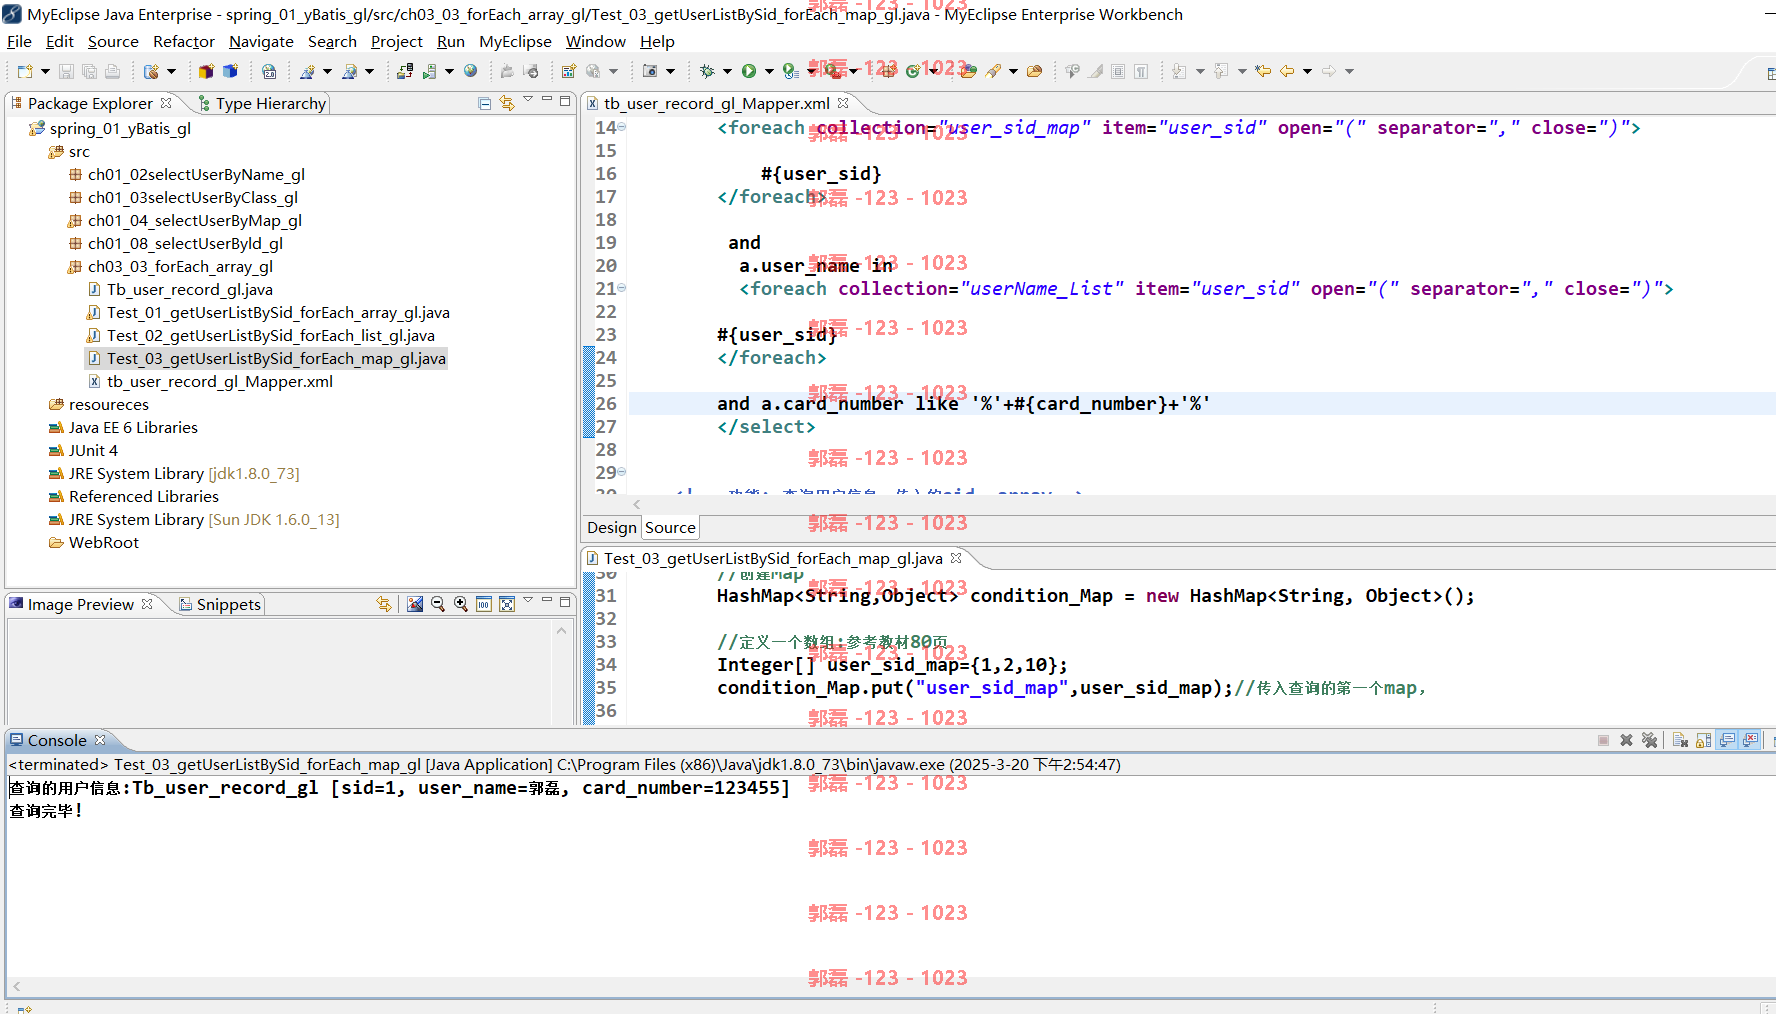Viewport: 1776px width, 1014px height.
Task: Open the Search icon dropdown arrow
Action: point(1013,71)
